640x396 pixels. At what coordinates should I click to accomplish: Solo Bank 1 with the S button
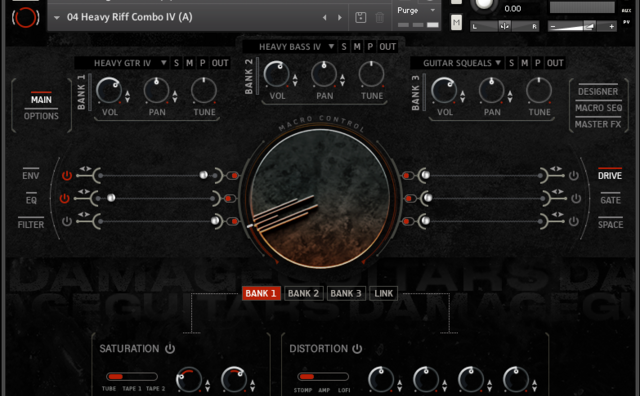click(176, 63)
